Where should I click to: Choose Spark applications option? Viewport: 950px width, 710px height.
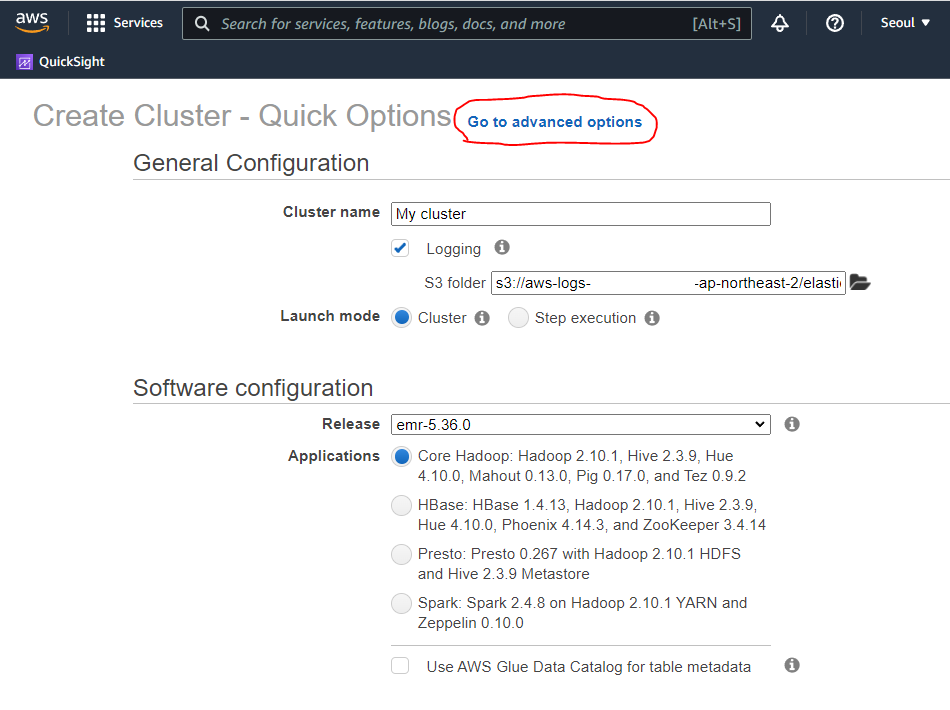point(401,603)
